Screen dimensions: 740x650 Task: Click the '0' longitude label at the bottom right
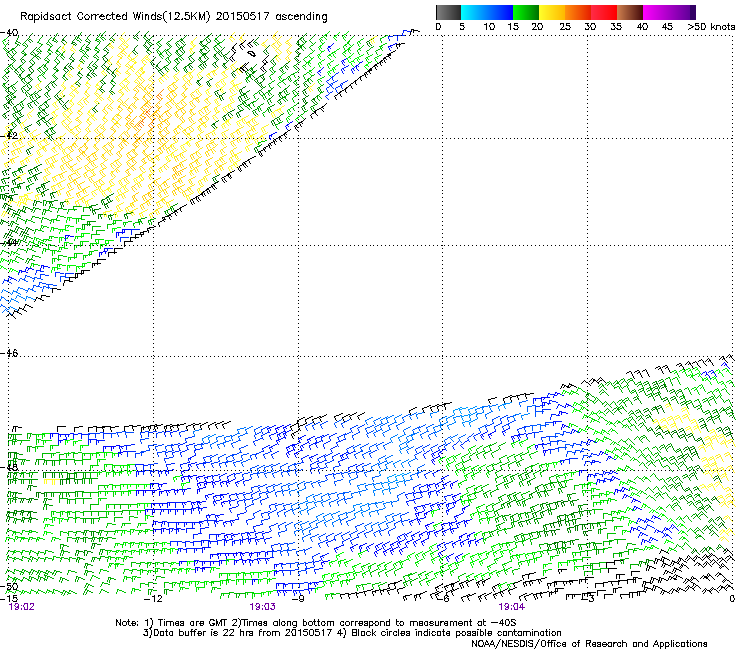click(732, 599)
